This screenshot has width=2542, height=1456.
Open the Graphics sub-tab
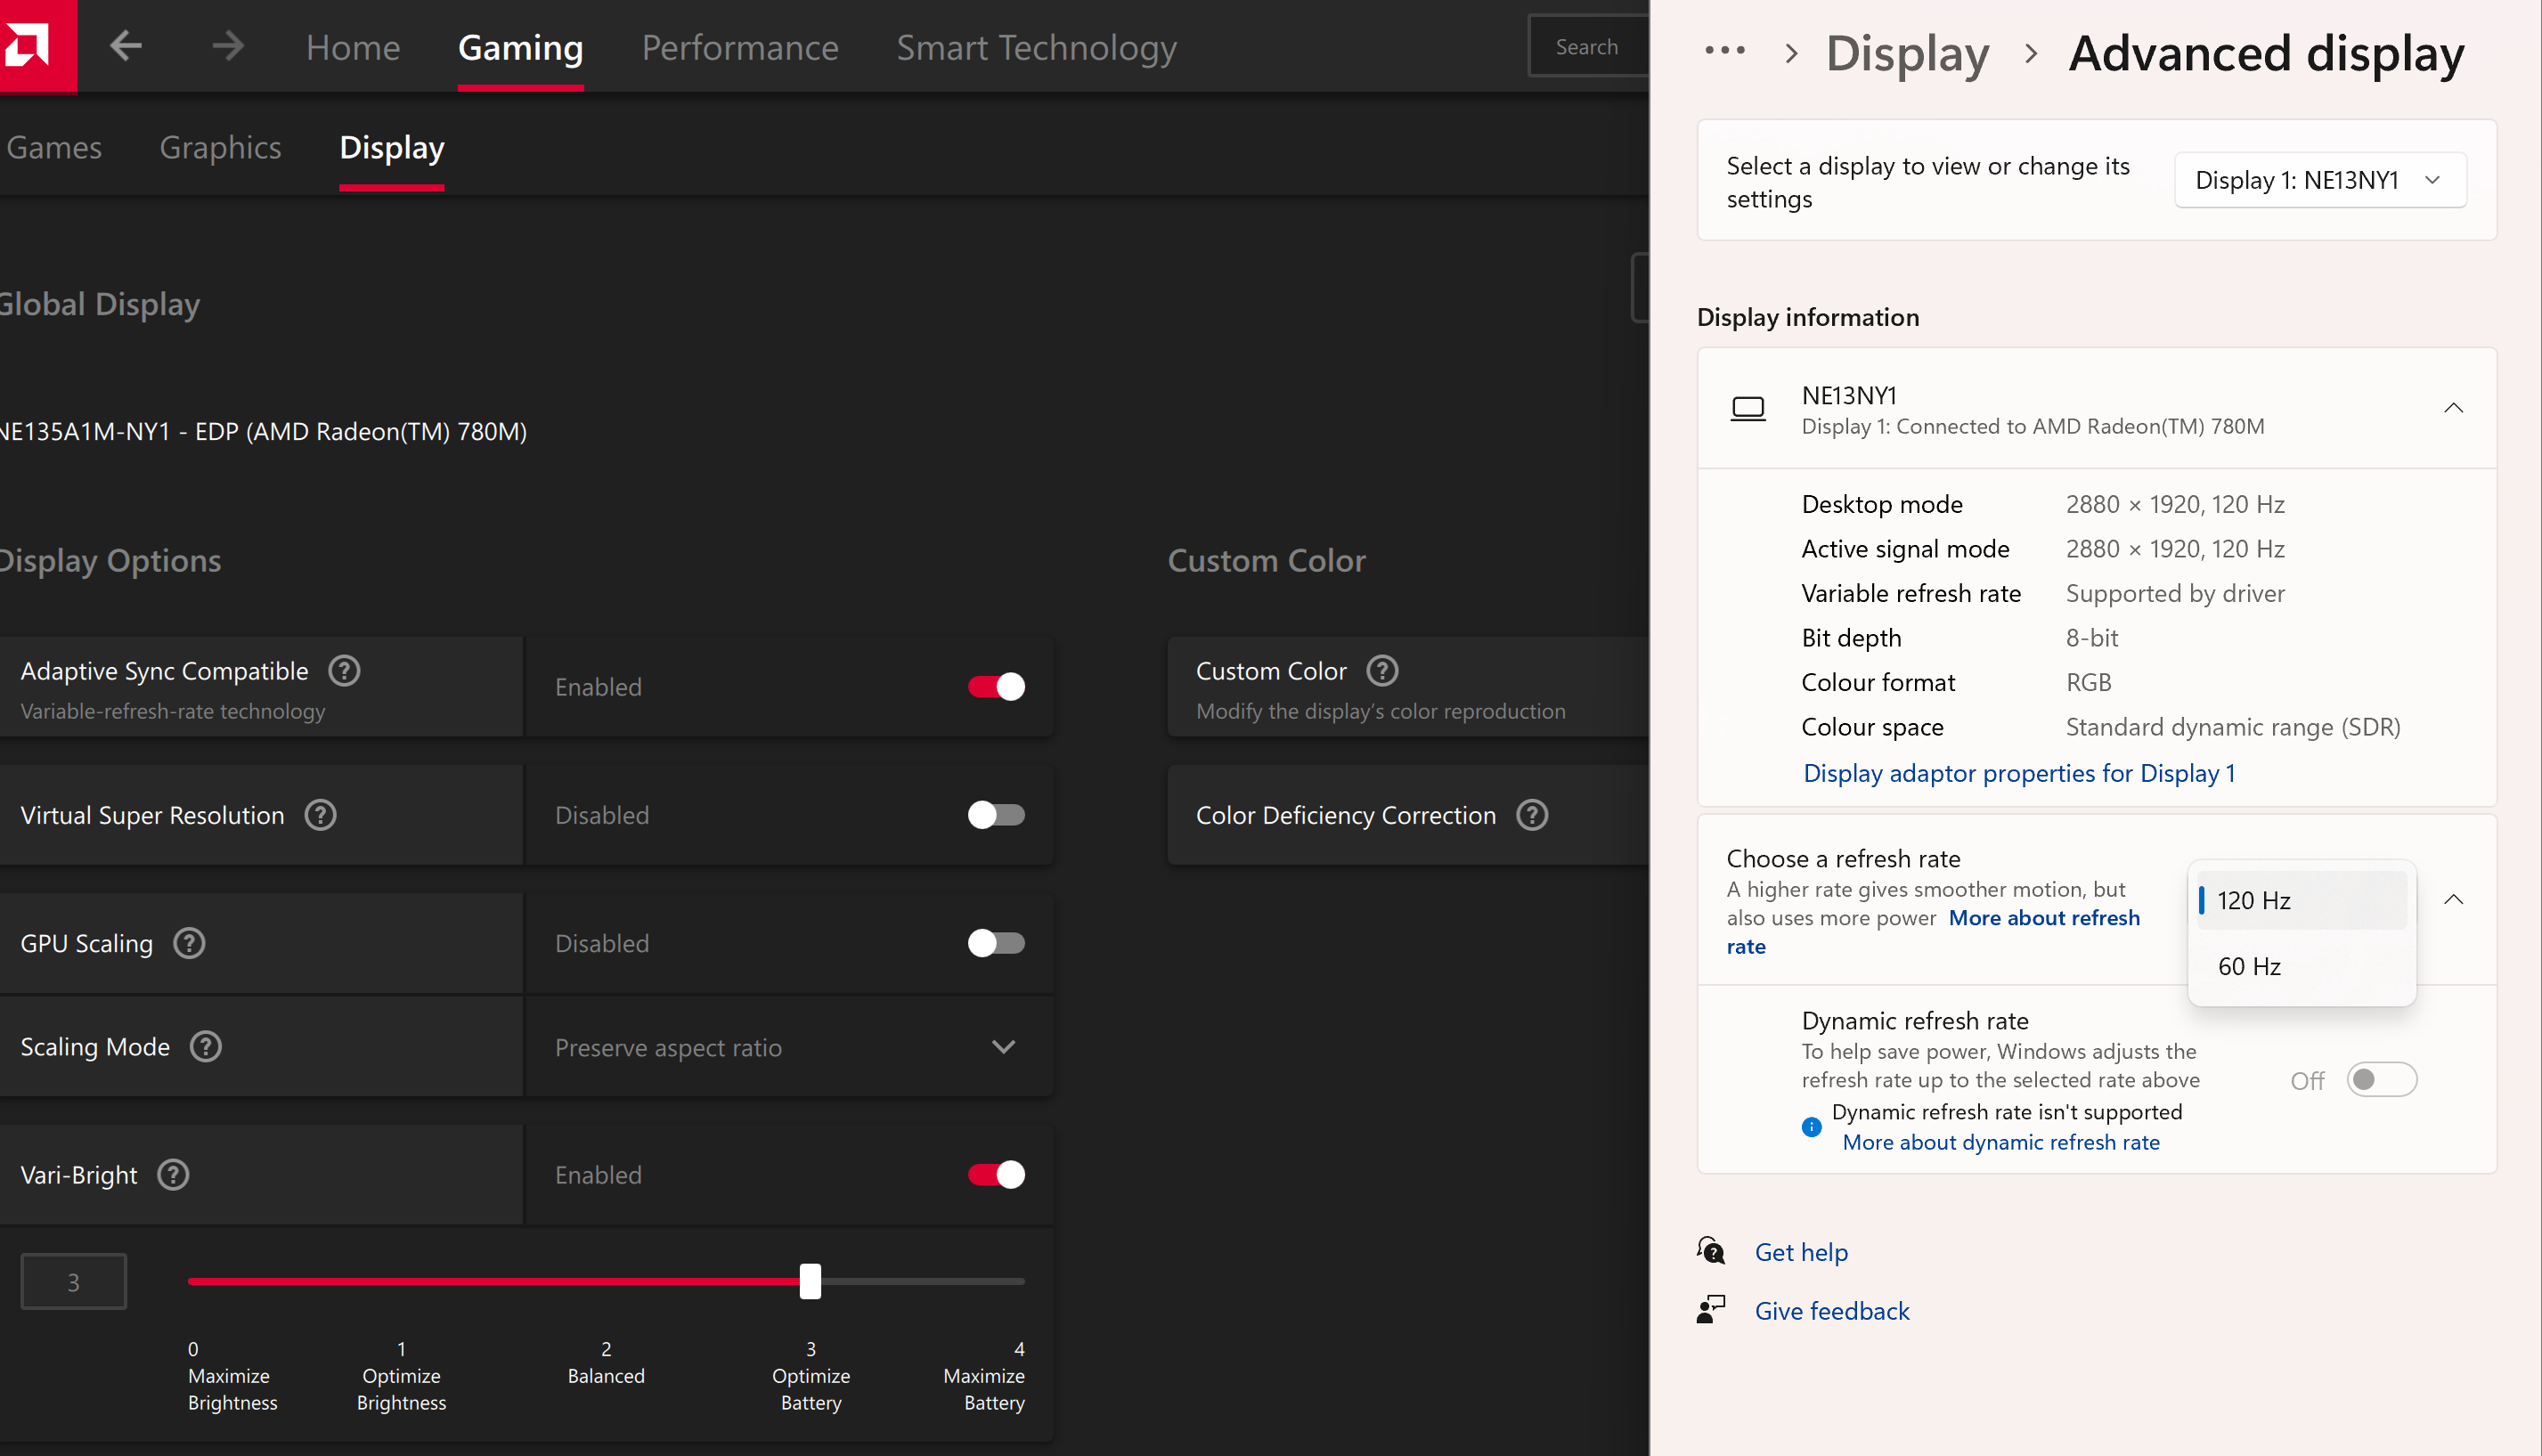[x=220, y=147]
